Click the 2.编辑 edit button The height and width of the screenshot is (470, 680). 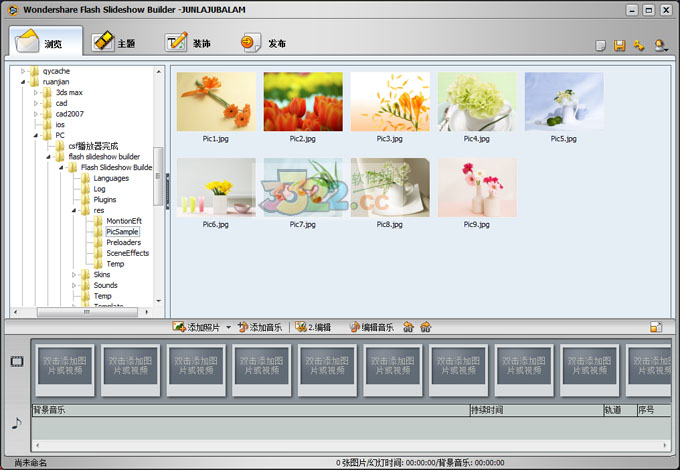point(312,327)
